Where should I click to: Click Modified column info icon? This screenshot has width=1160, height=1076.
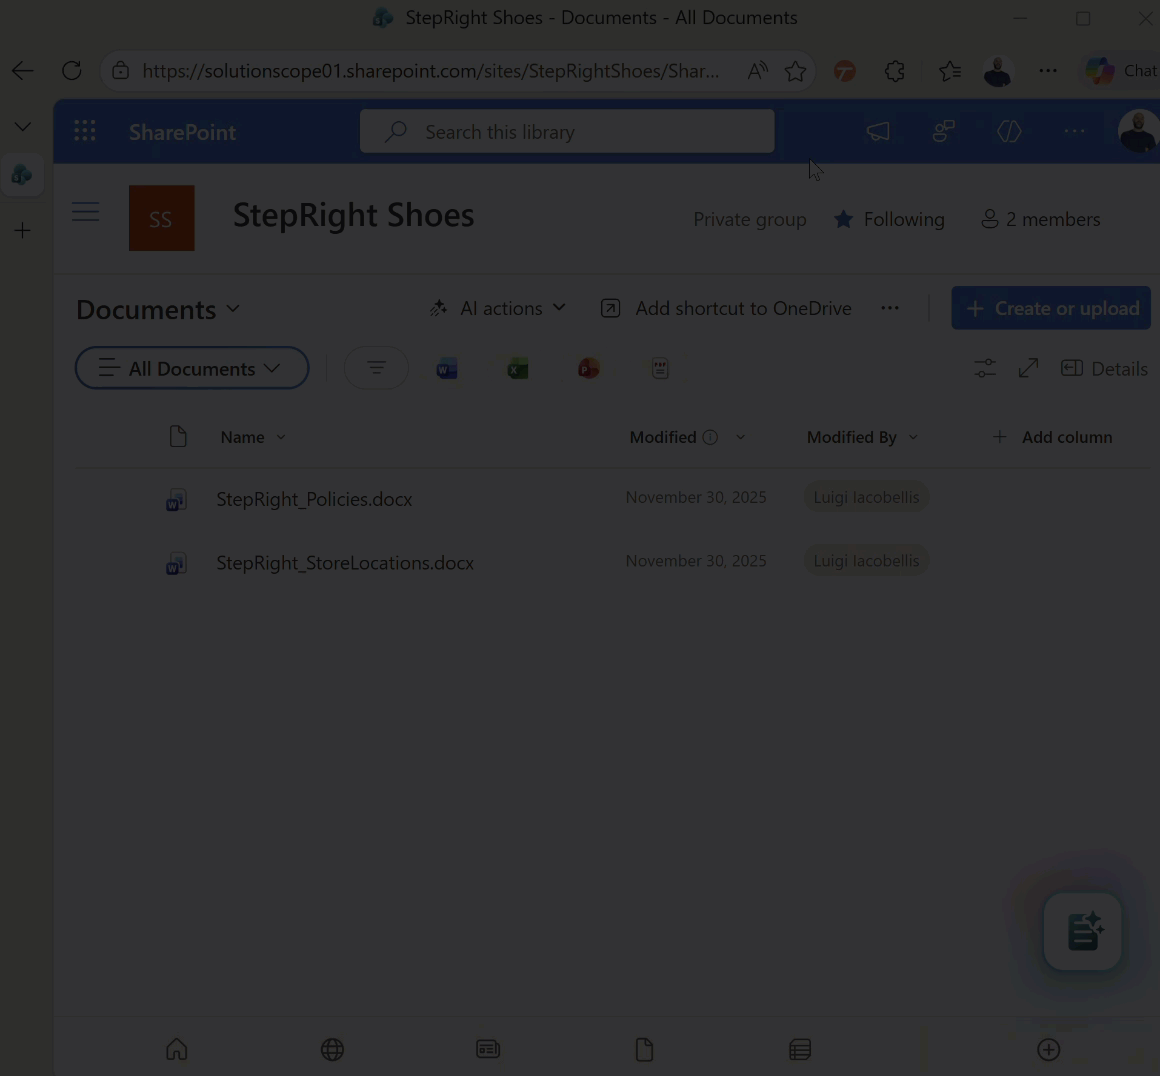[710, 437]
